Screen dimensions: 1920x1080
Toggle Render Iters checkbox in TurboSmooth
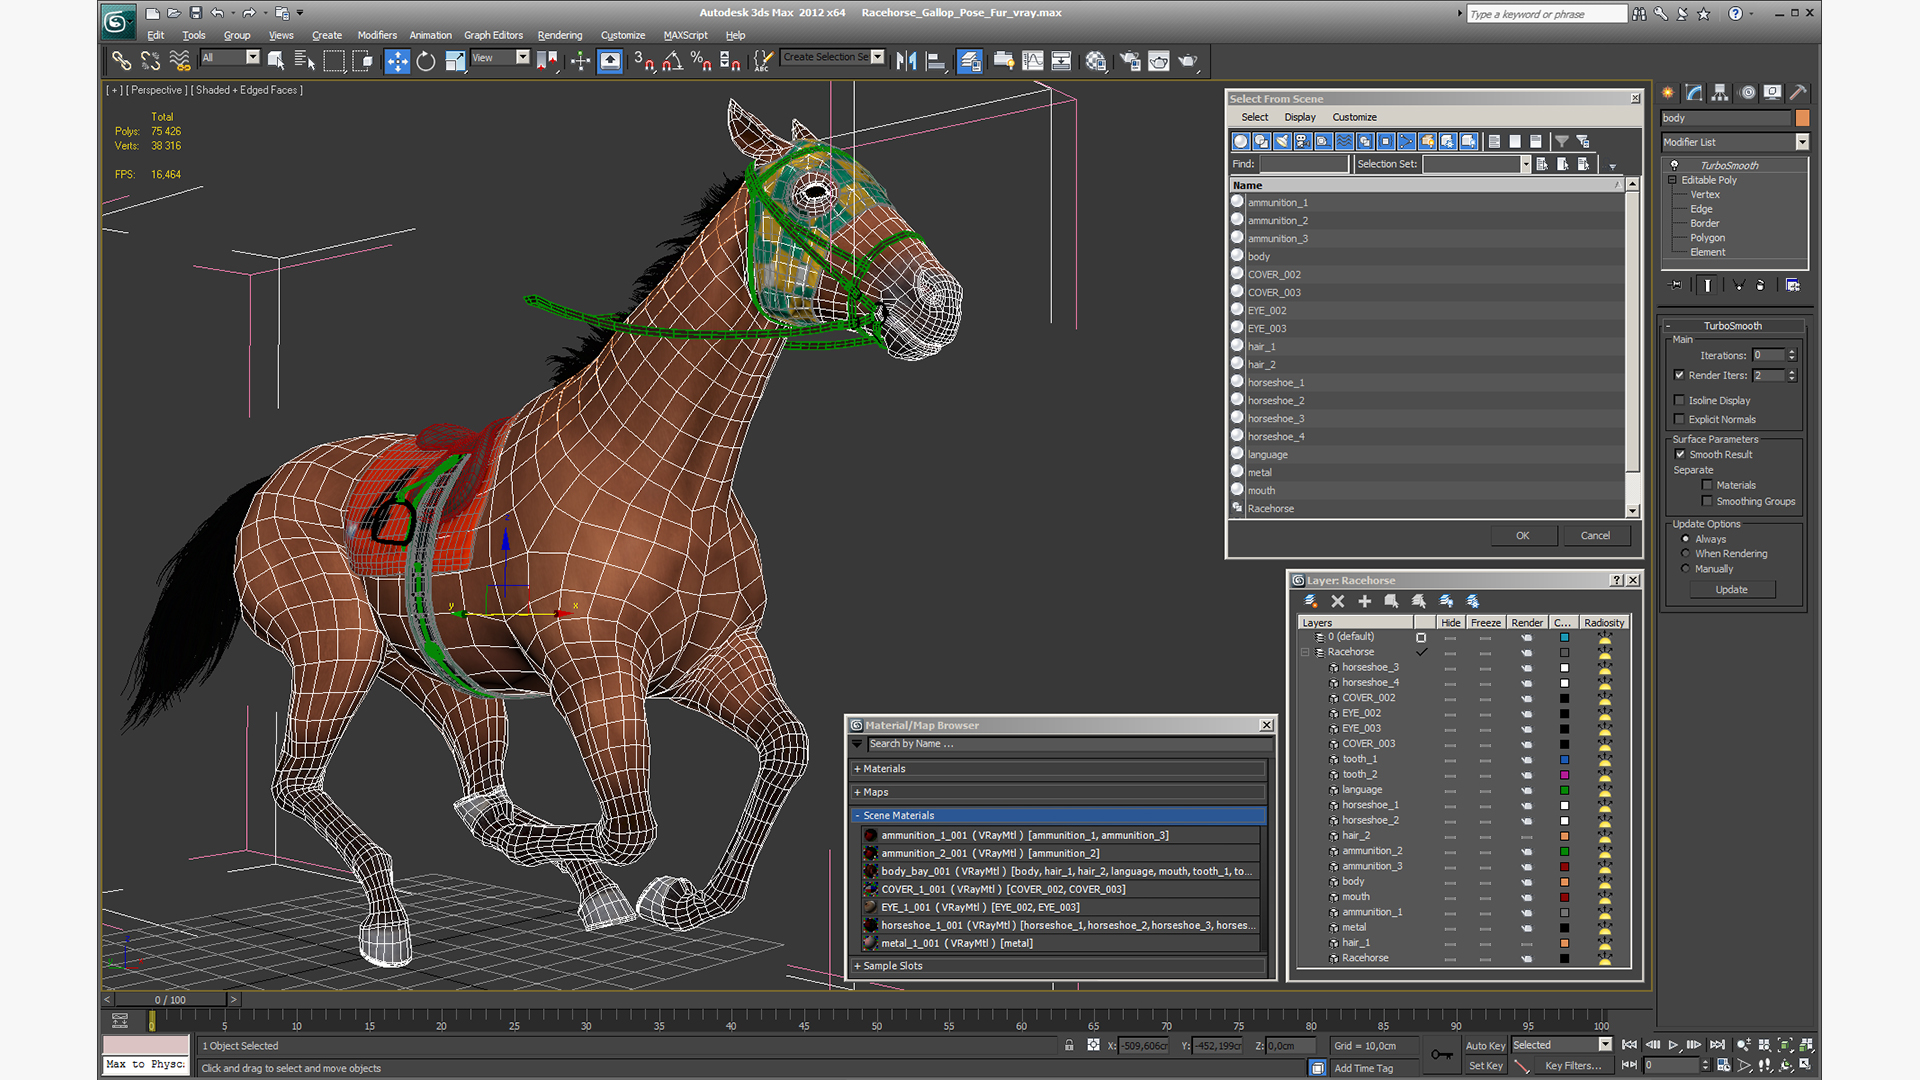pos(1680,375)
